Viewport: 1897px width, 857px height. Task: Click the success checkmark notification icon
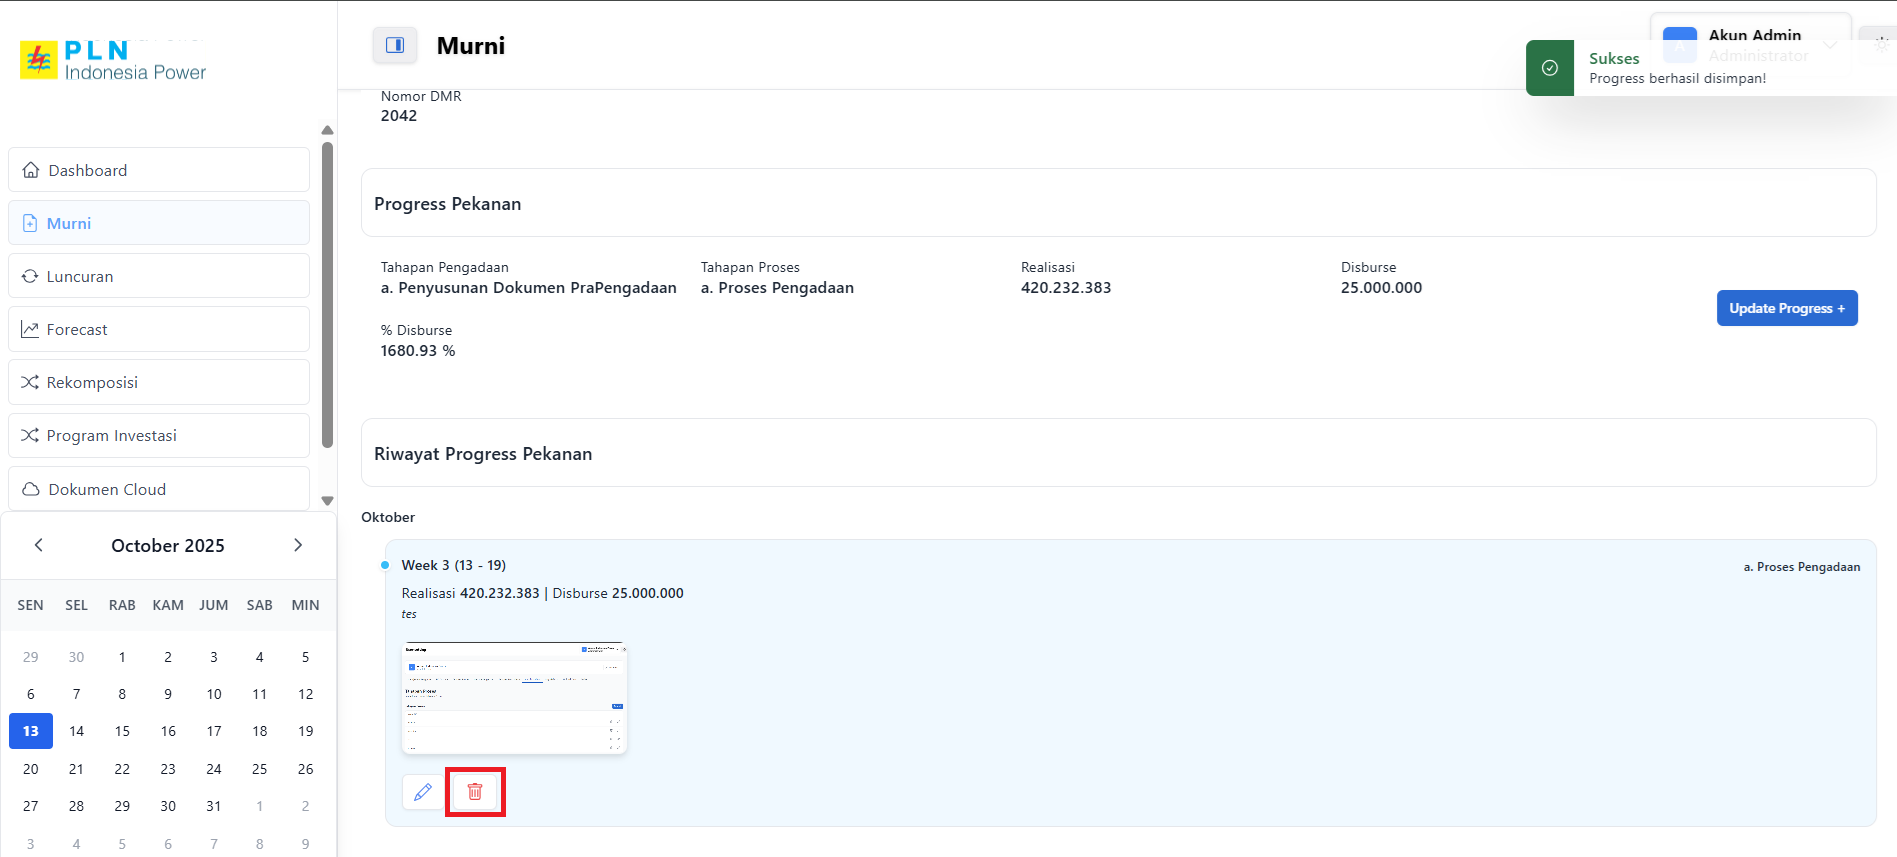[x=1549, y=68]
